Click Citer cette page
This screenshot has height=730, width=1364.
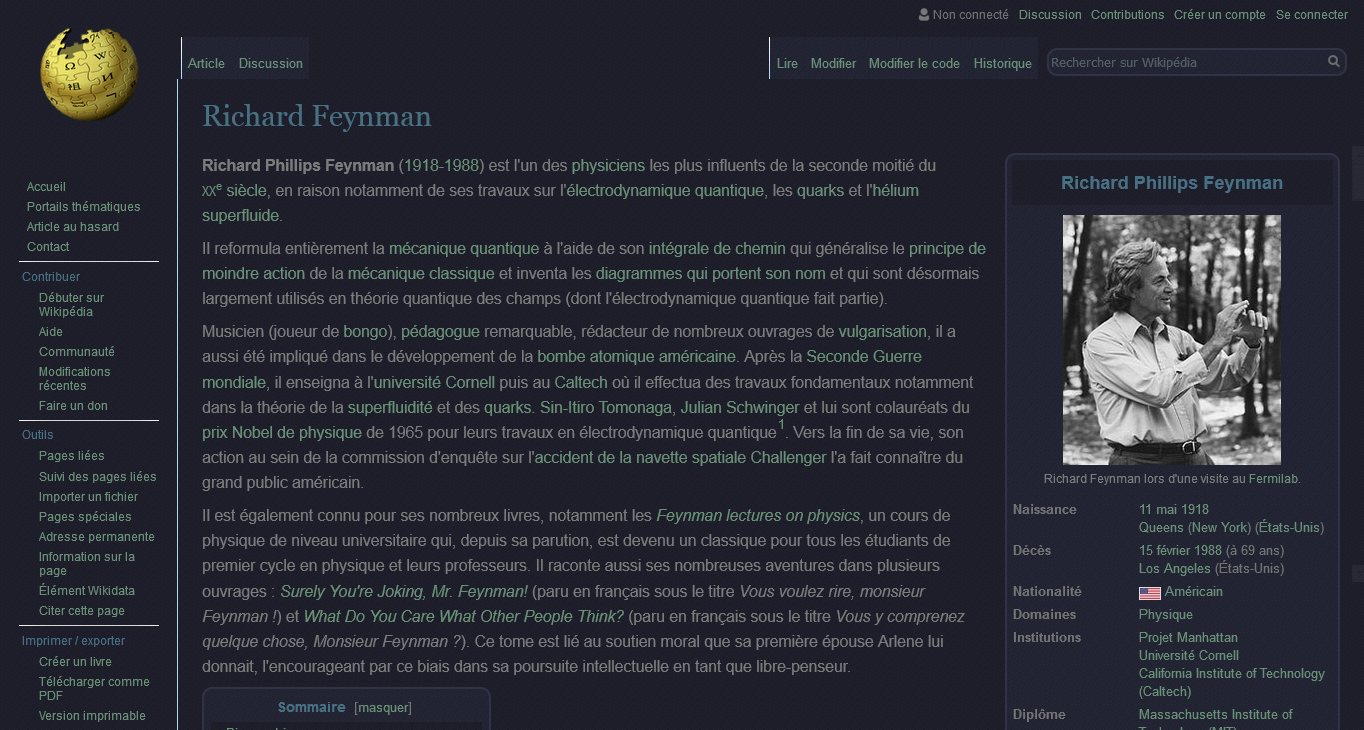click(82, 611)
